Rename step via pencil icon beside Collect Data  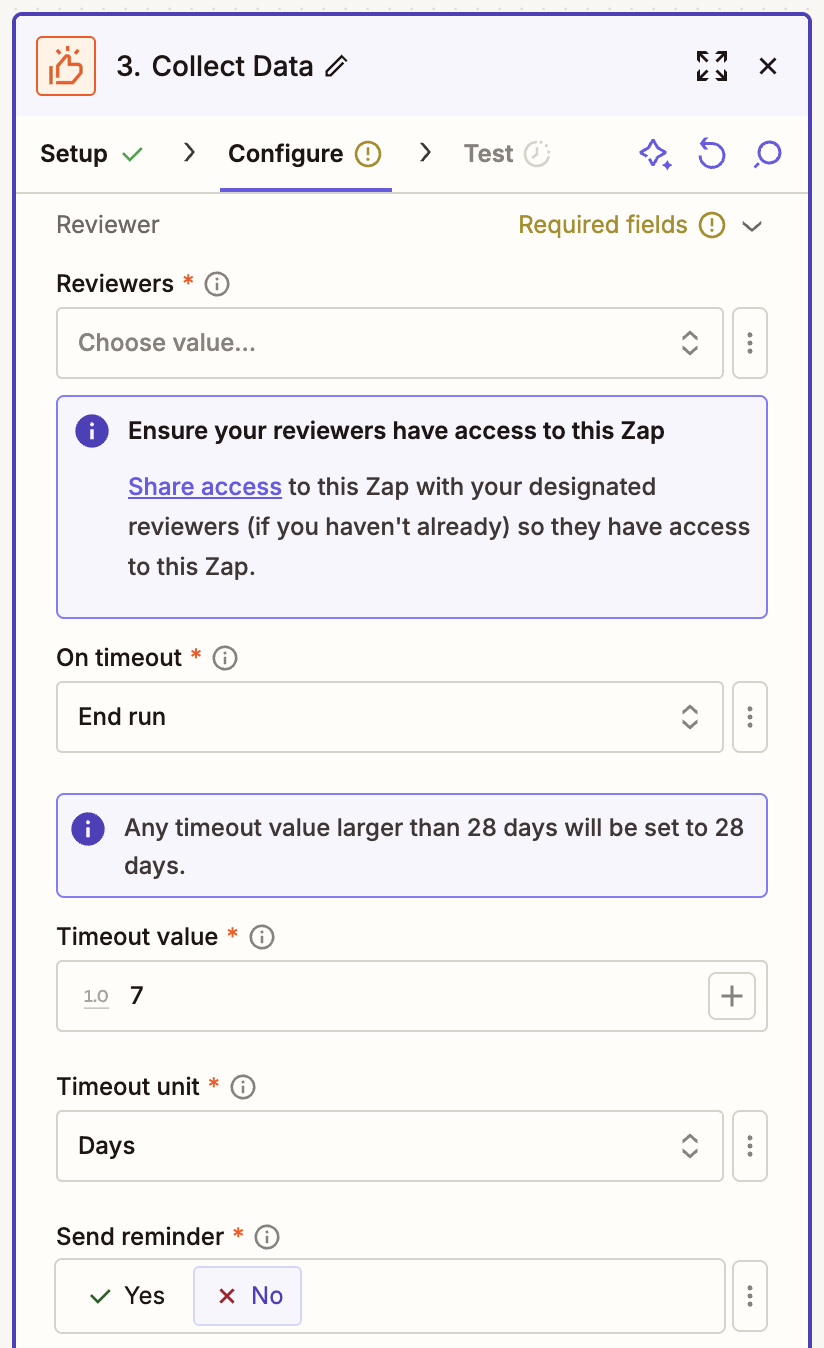[x=337, y=67]
